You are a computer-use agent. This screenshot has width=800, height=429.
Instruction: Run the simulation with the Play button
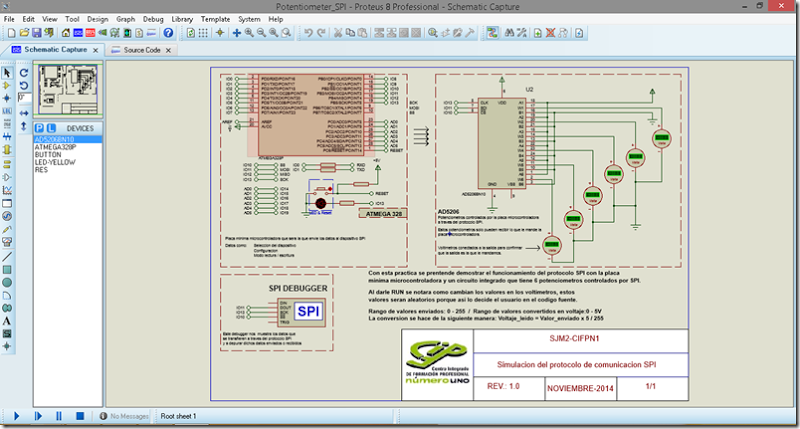coord(16,416)
